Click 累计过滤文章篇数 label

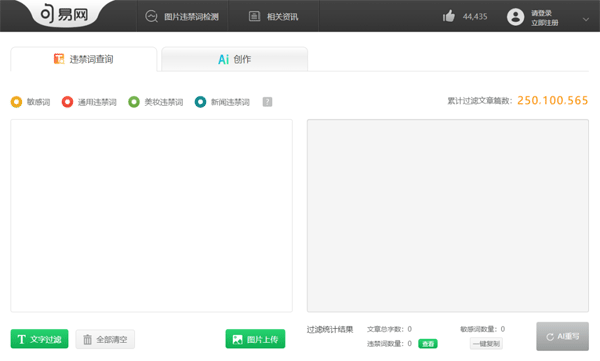point(479,101)
